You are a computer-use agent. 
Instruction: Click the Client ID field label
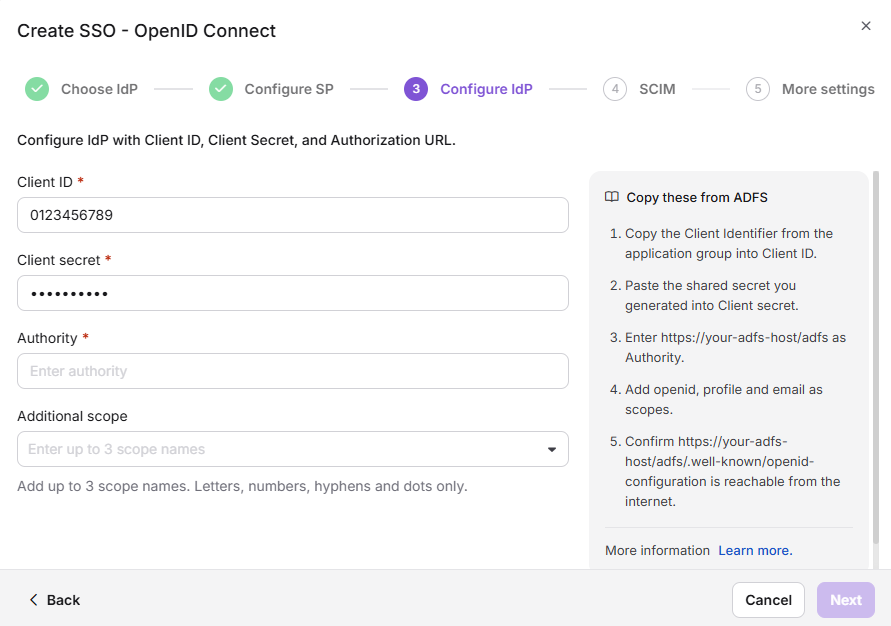point(45,182)
